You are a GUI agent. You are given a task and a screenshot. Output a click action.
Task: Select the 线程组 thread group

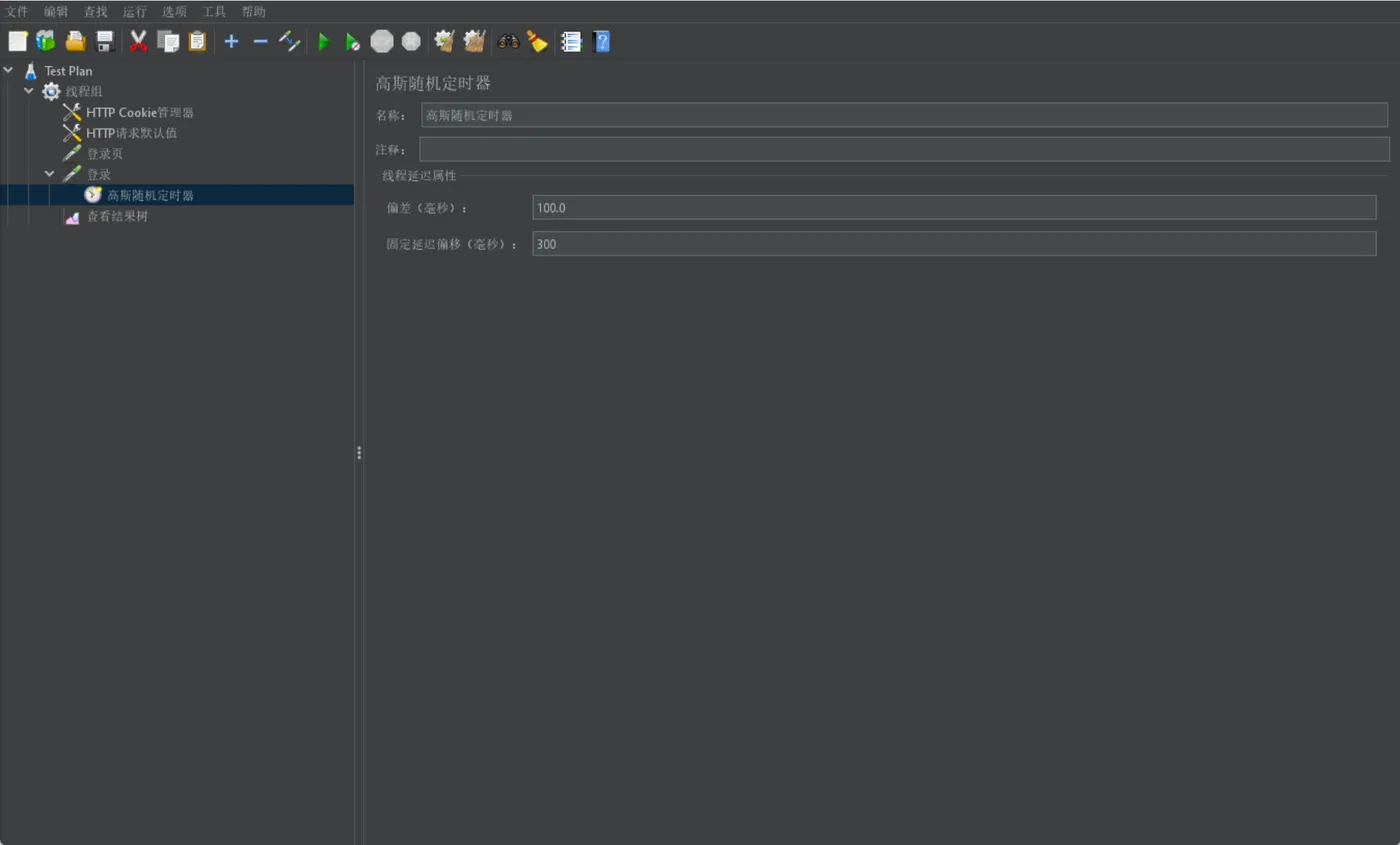84,91
